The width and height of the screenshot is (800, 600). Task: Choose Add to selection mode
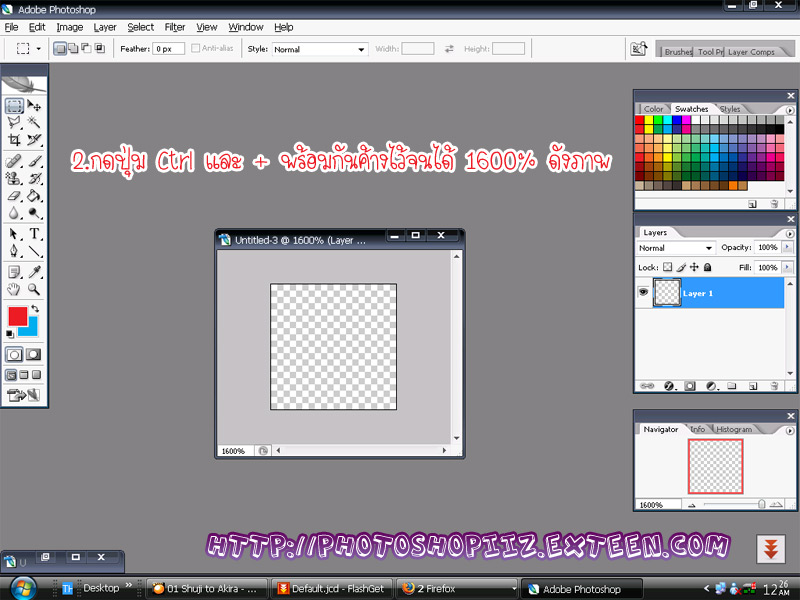[73, 48]
